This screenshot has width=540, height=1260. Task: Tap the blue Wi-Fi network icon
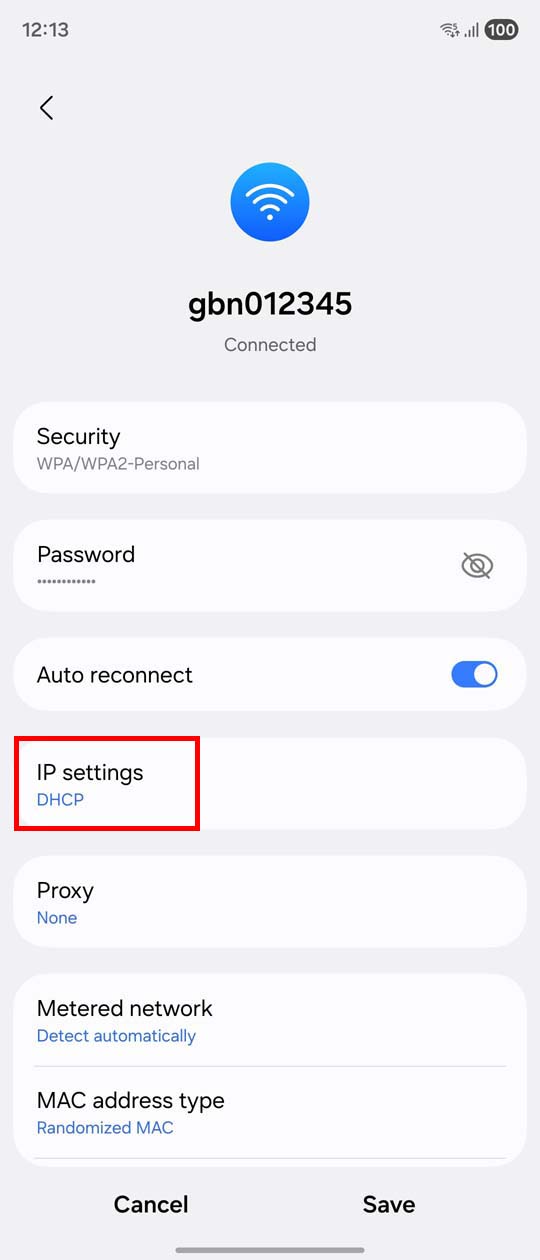(270, 203)
